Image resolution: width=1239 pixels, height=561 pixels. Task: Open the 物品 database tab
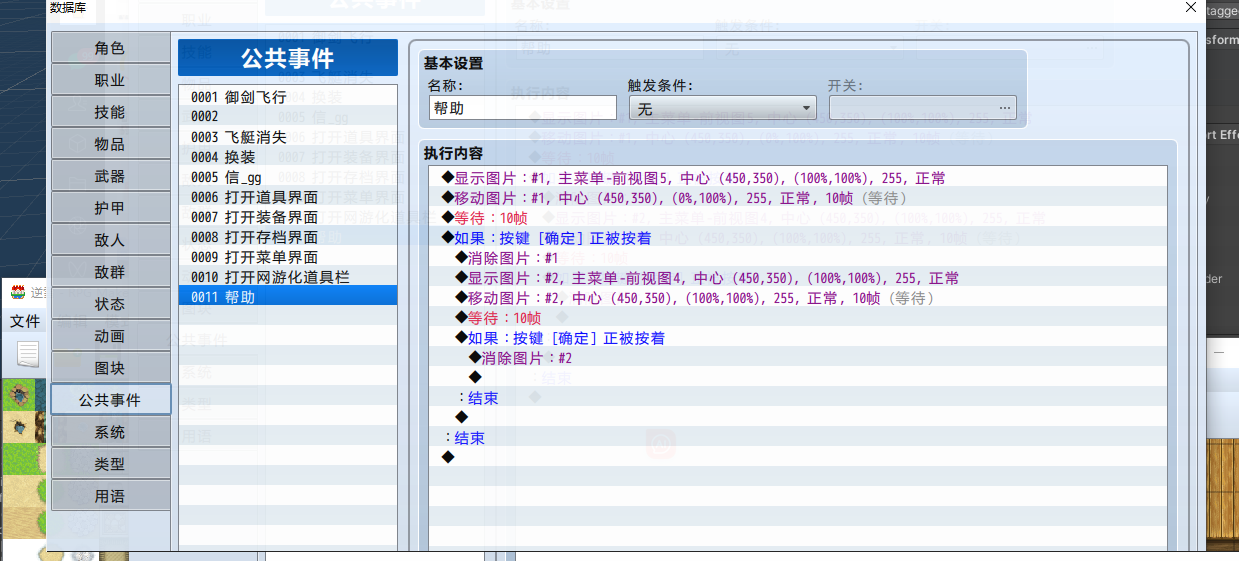pyautogui.click(x=110, y=144)
